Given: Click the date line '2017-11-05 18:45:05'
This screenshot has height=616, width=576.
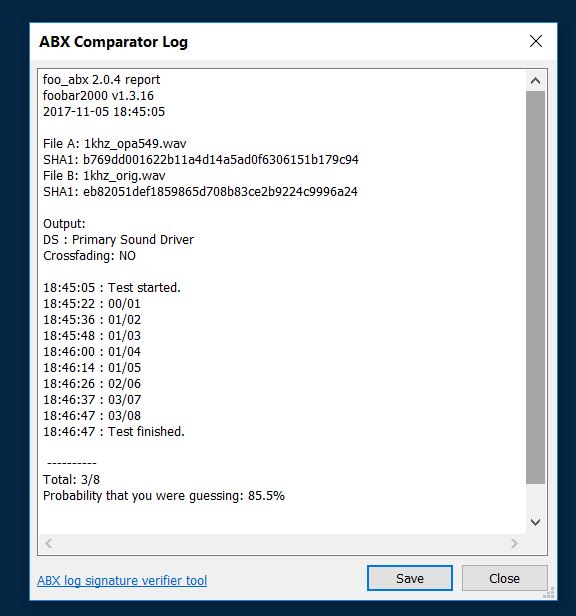Looking at the screenshot, I should tap(104, 112).
